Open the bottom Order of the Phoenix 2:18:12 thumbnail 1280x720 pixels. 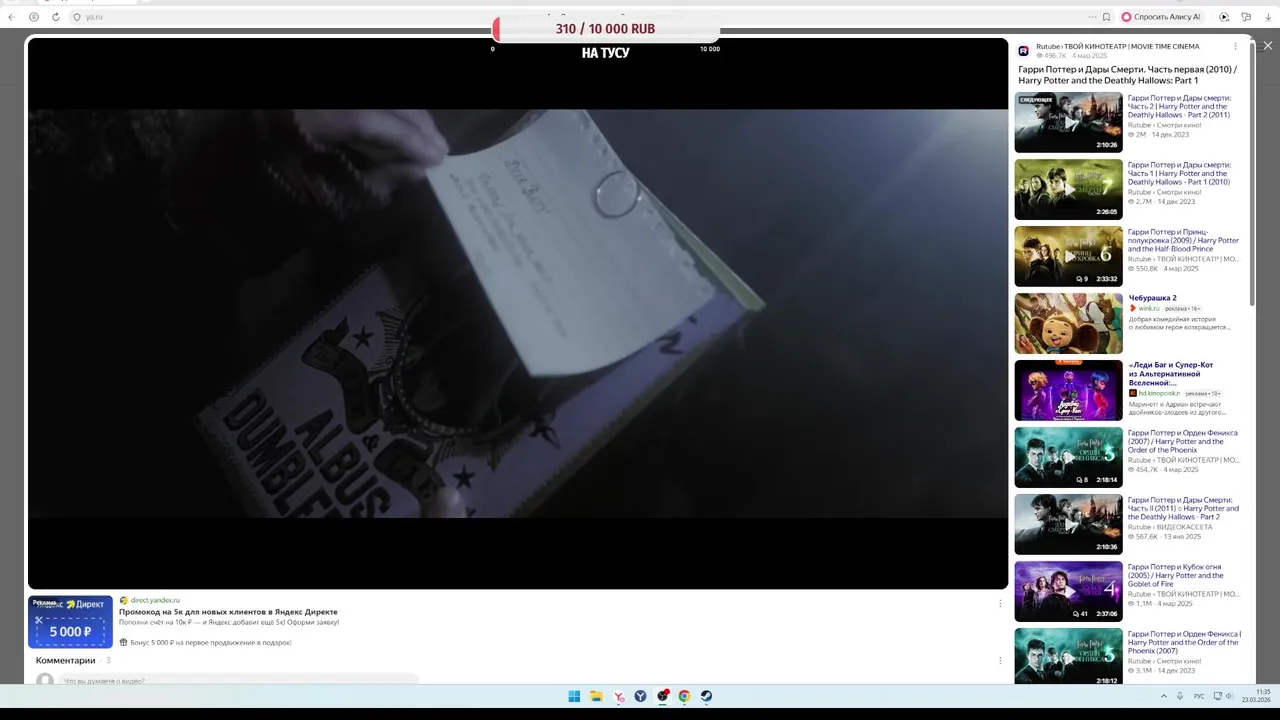point(1068,656)
